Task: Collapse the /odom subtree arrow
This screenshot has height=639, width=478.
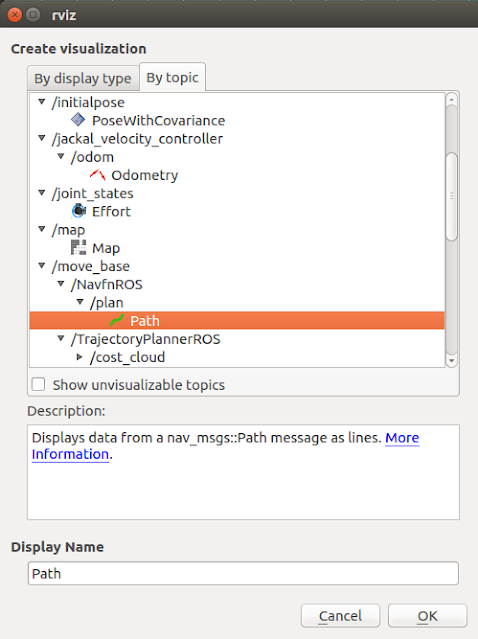Action: 61,156
